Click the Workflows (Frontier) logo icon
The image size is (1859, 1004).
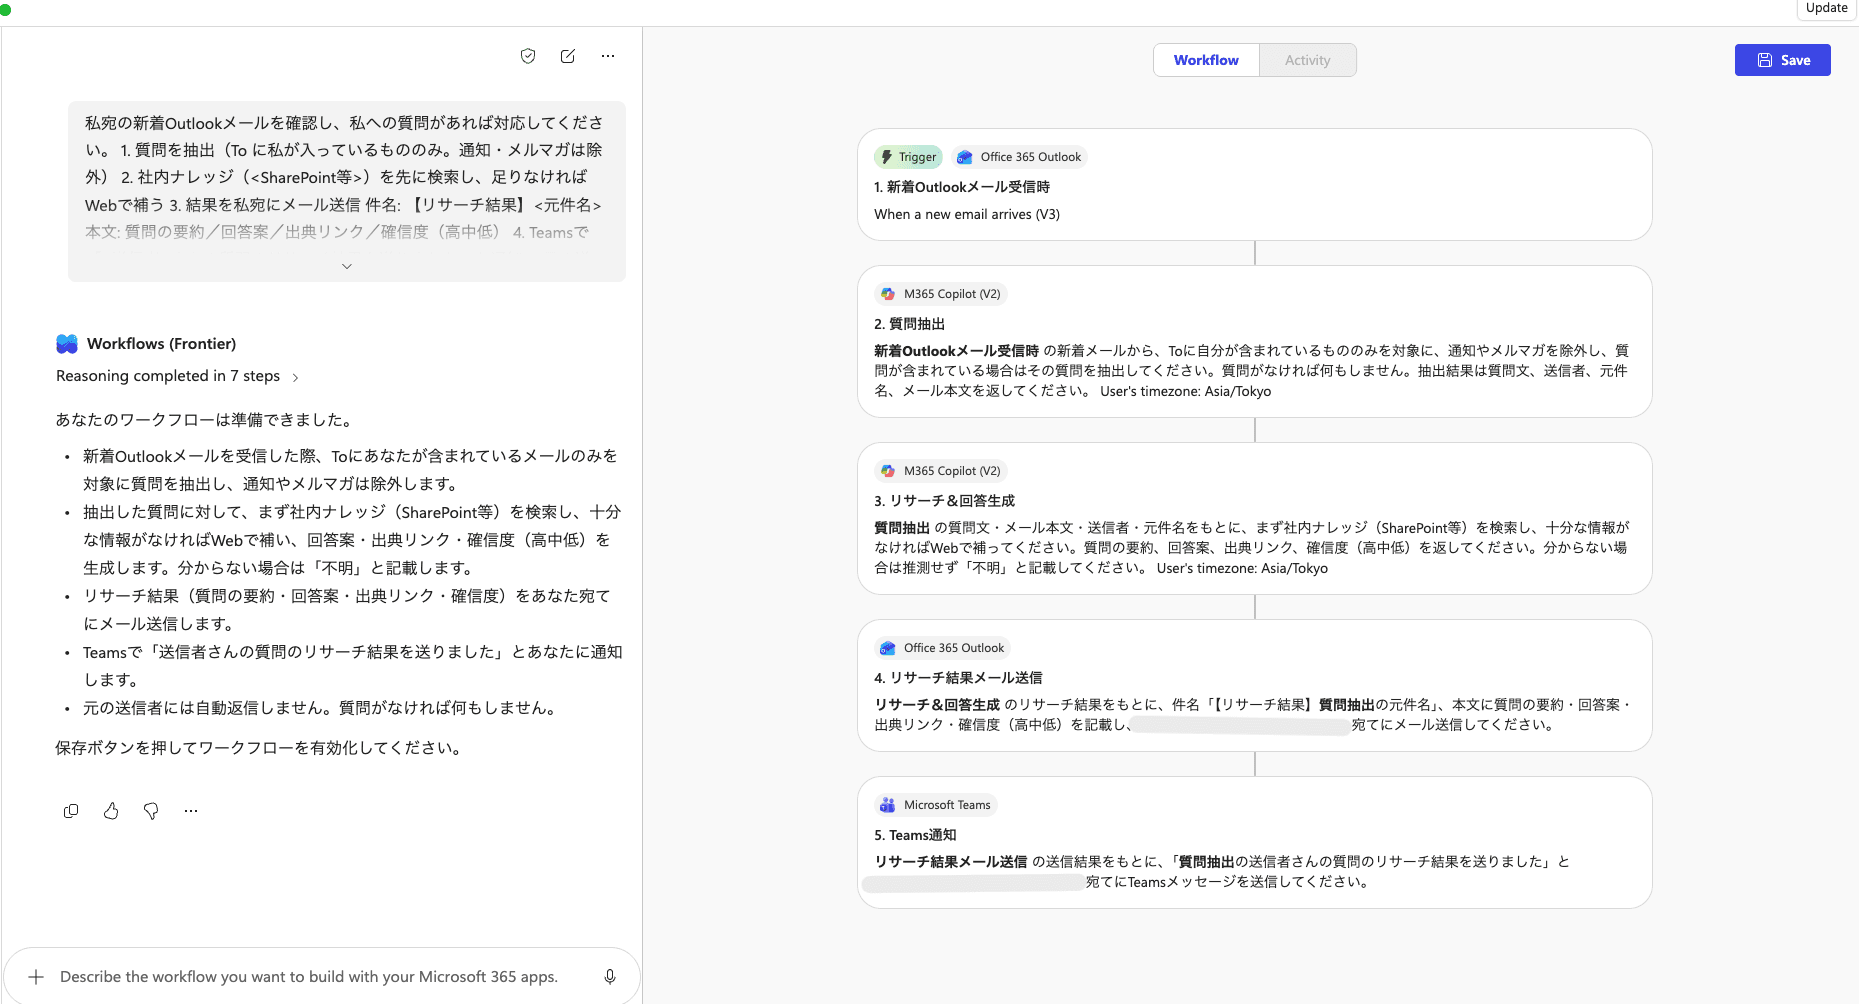click(x=67, y=344)
